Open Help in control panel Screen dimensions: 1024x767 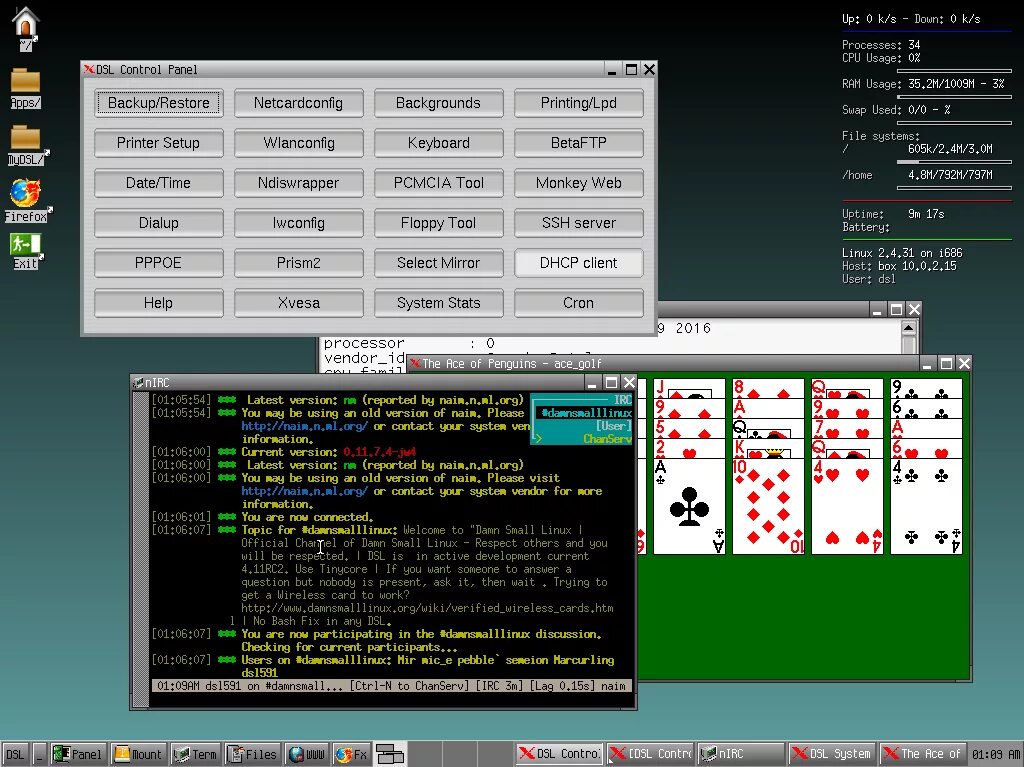click(x=159, y=302)
